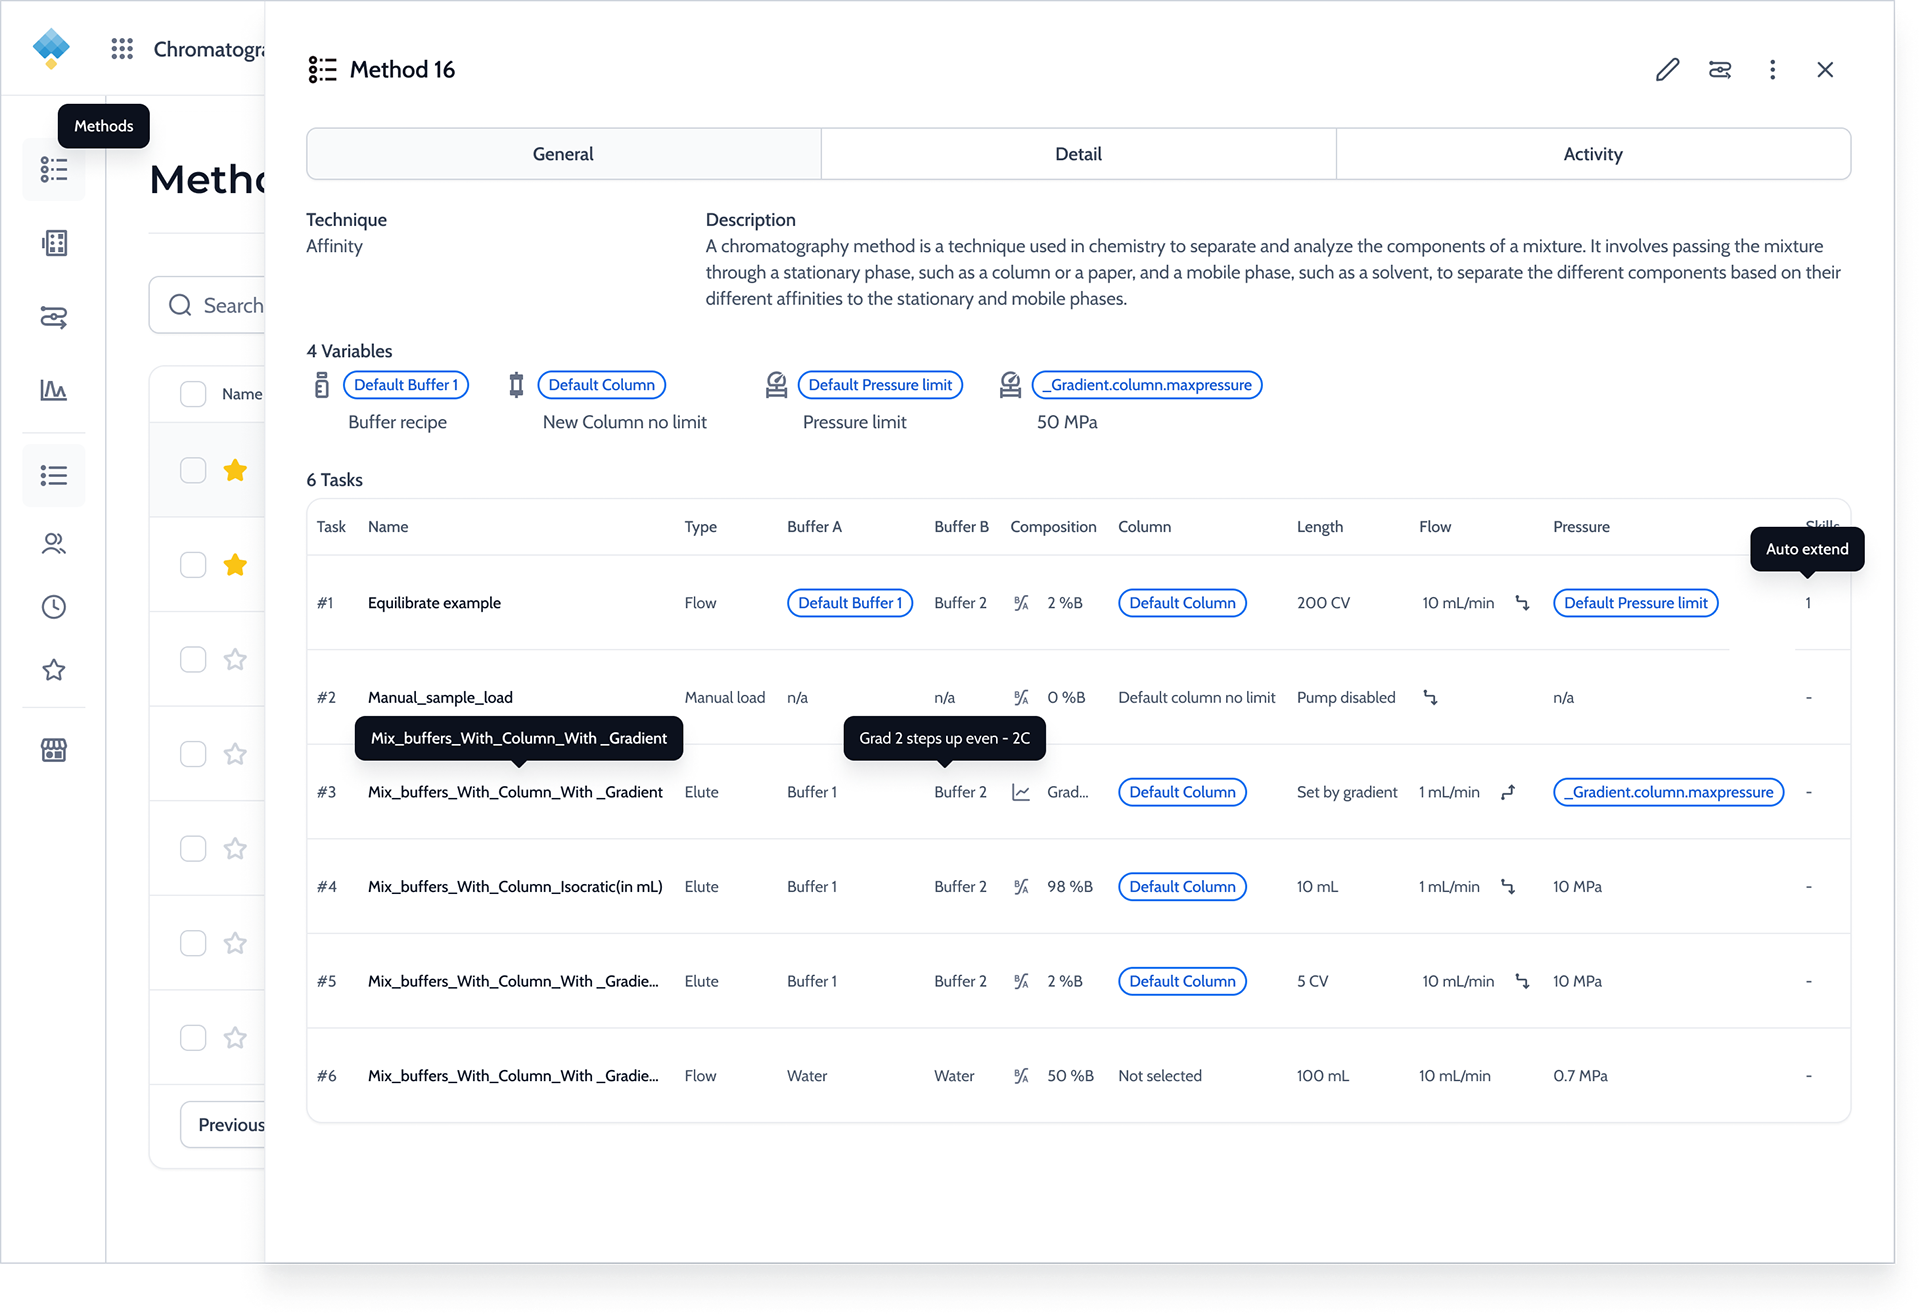Switch to the Activity tab
The width and height of the screenshot is (1920, 1315).
pos(1593,154)
